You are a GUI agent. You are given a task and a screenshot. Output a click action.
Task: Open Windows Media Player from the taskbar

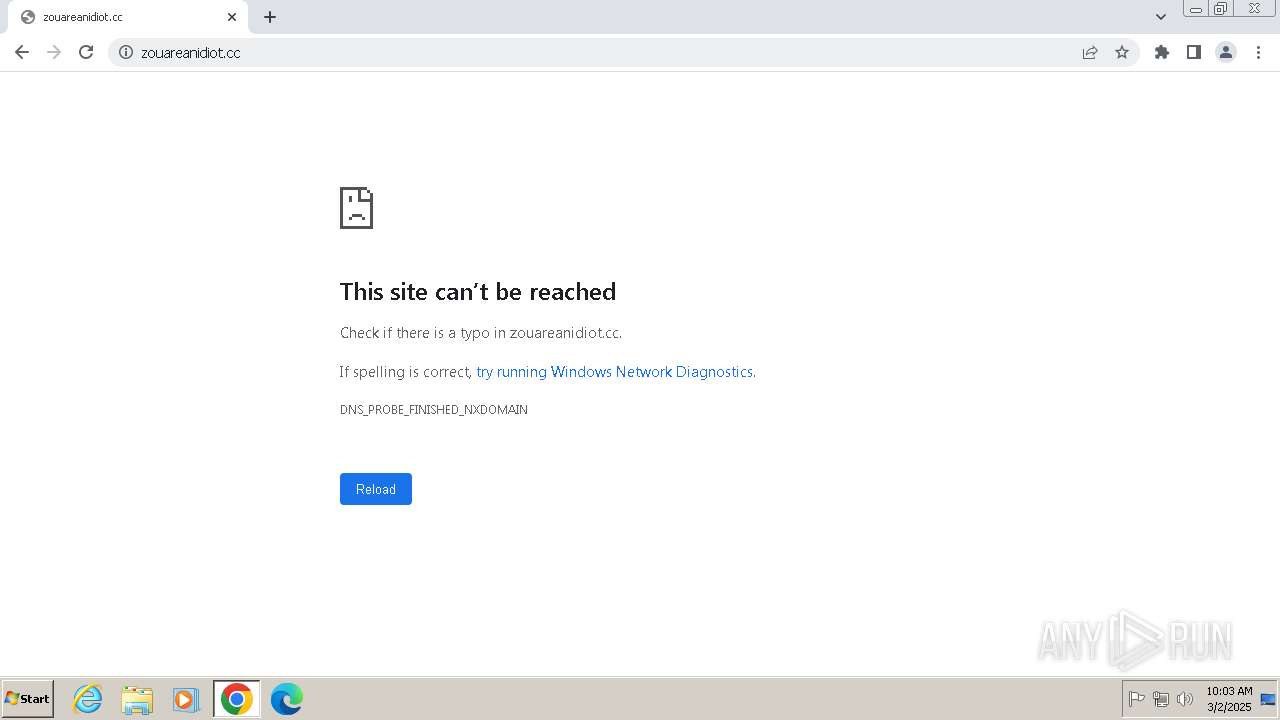coord(186,699)
